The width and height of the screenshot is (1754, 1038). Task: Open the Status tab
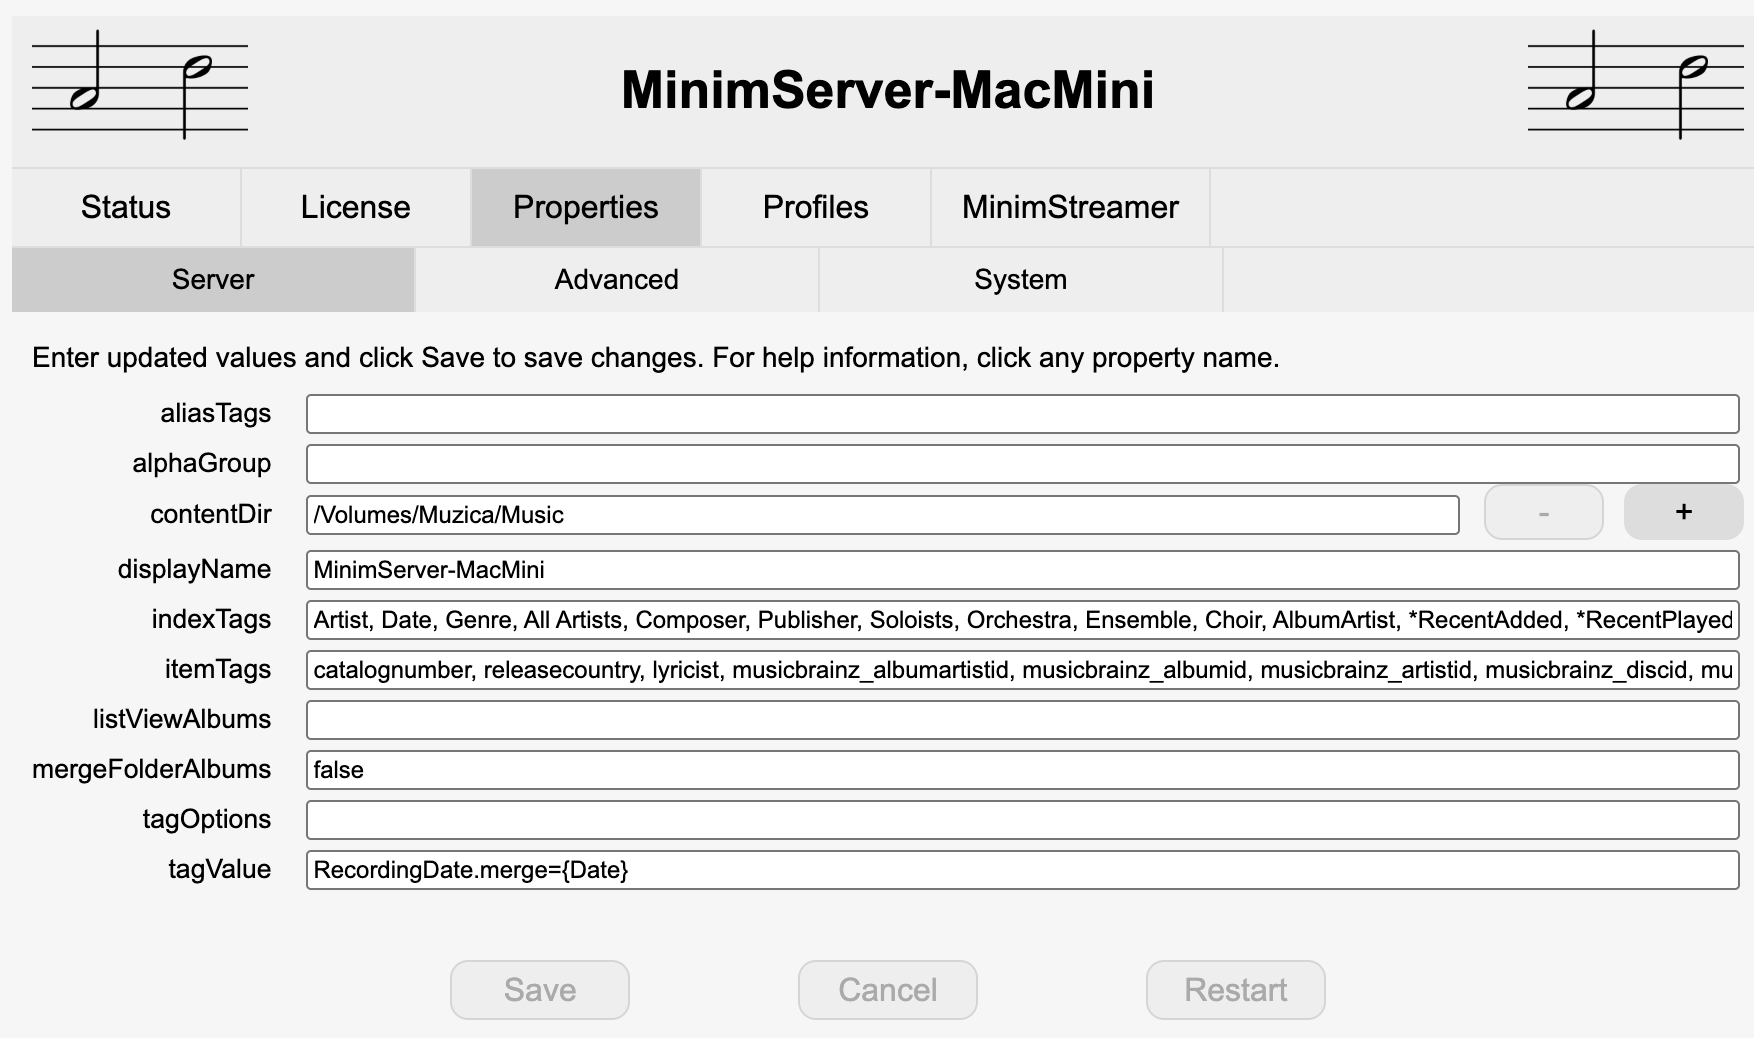coord(126,207)
